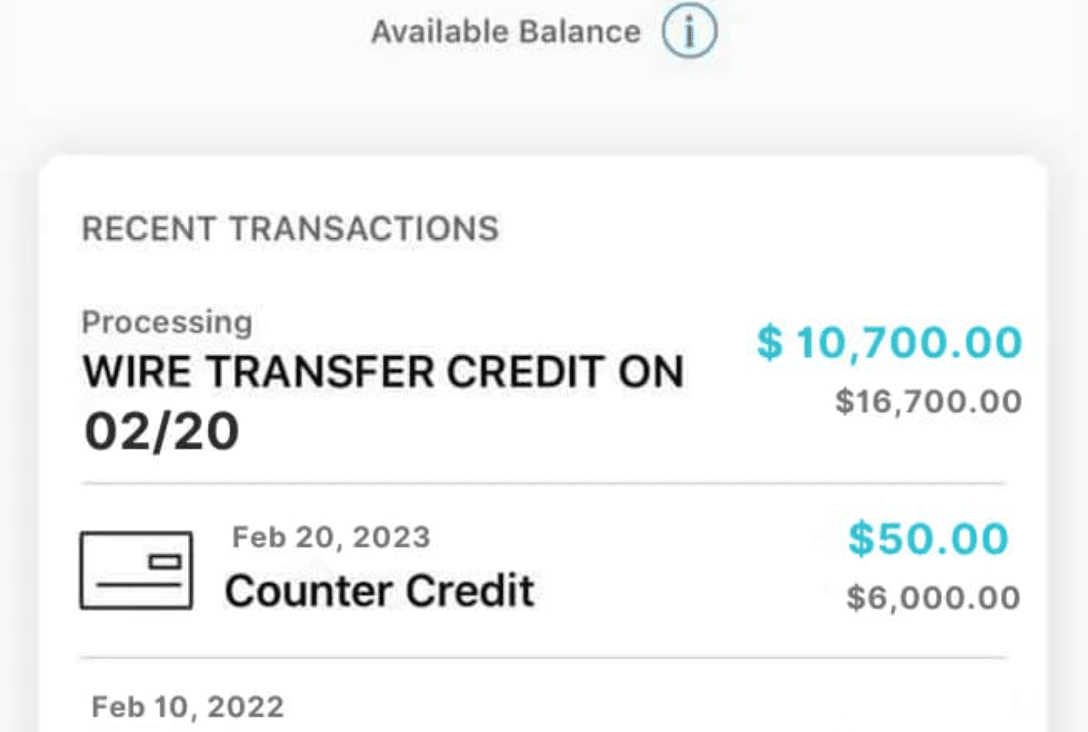
Task: Tap the divider below the wire transfer
Action: 543,483
